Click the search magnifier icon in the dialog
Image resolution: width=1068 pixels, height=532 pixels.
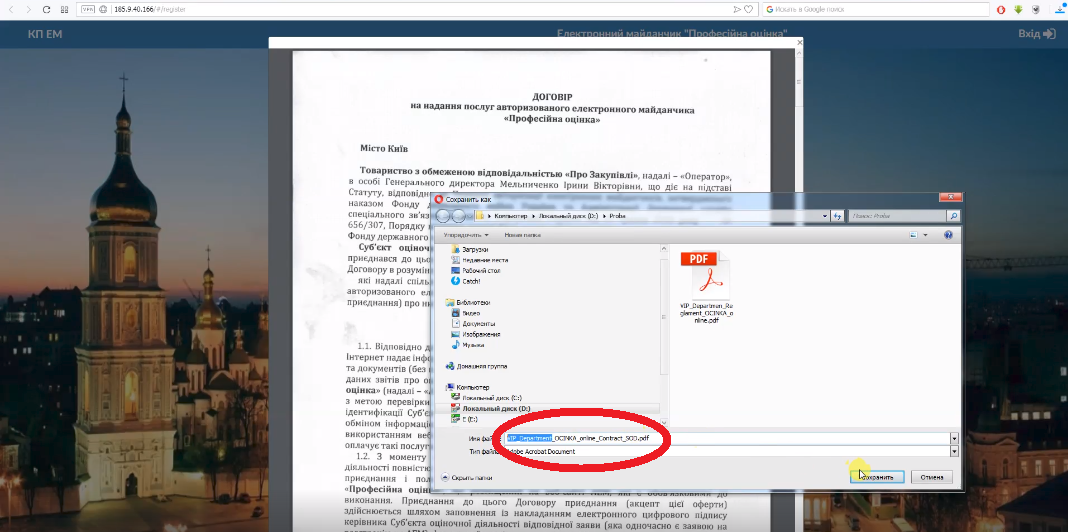coord(953,216)
